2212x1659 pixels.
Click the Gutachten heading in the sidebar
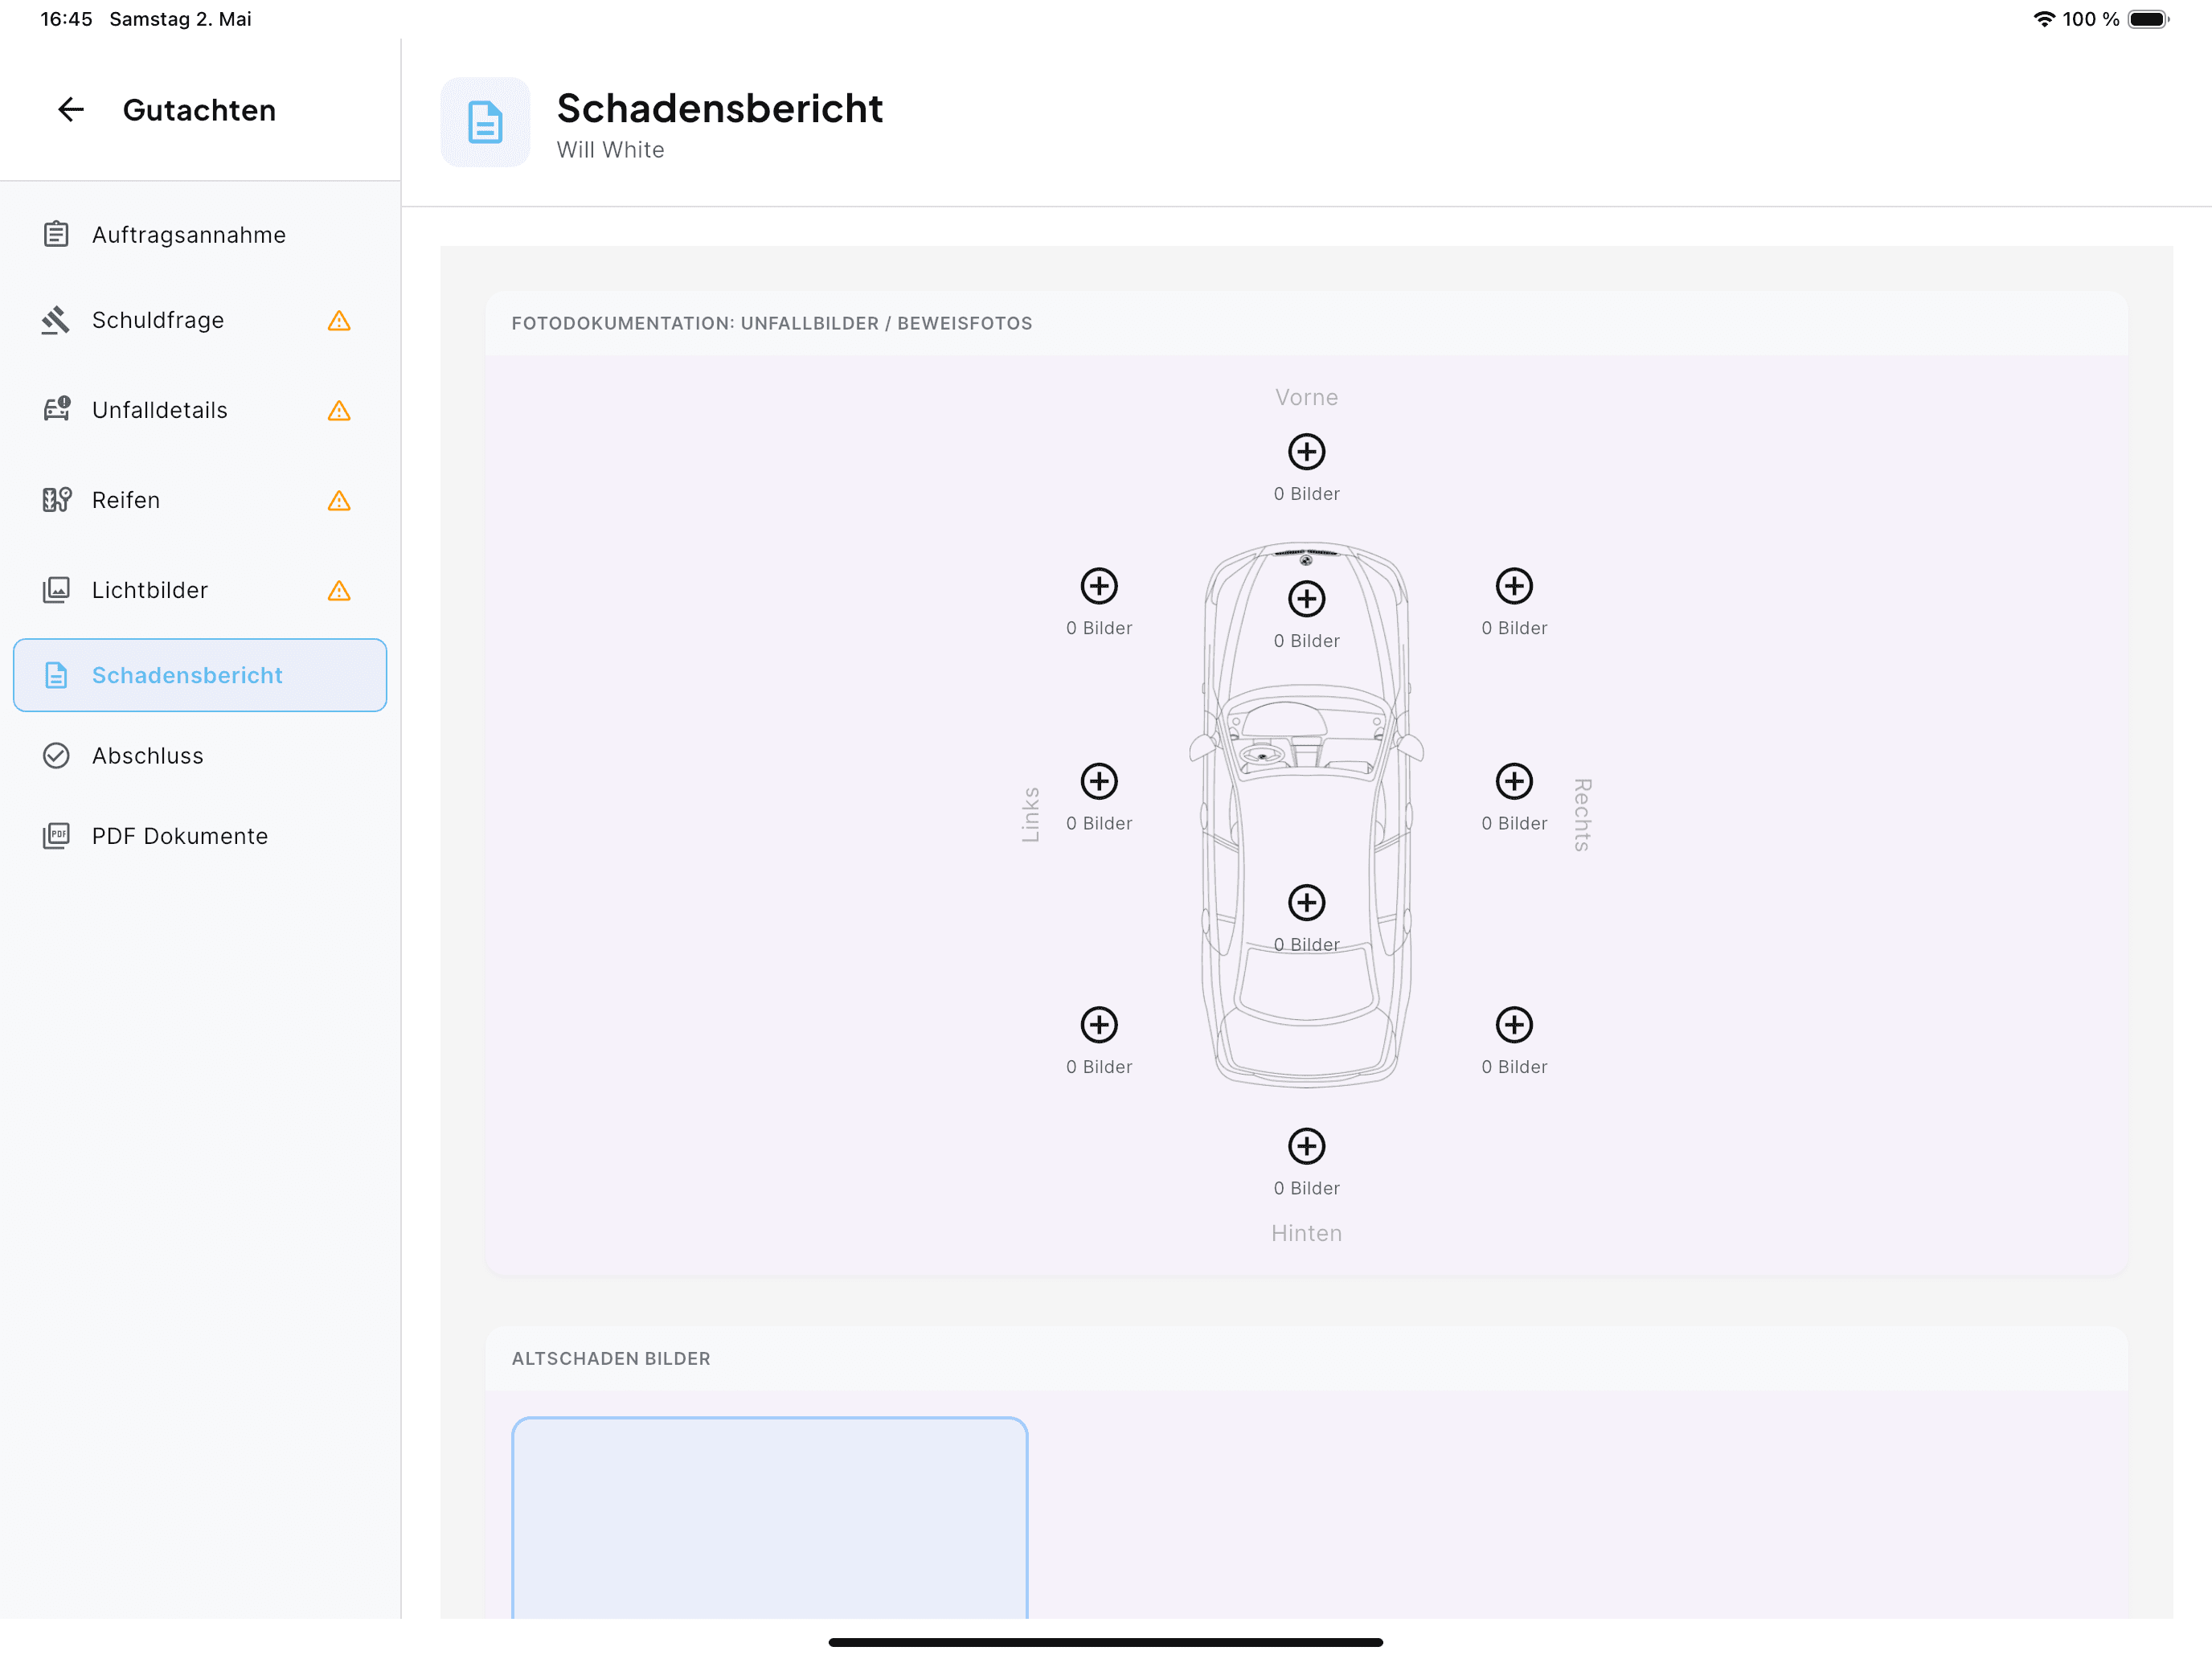pos(199,110)
